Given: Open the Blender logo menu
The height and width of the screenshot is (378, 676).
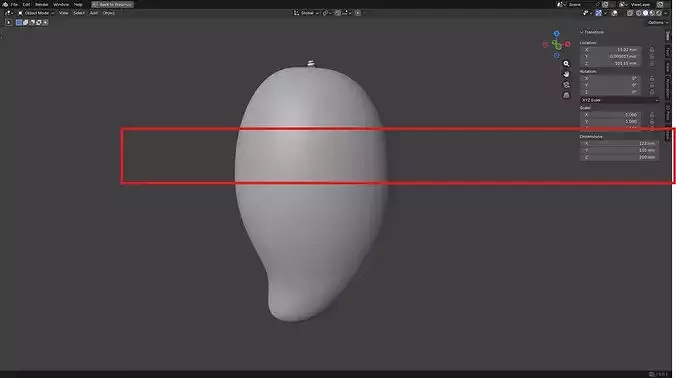Looking at the screenshot, I should 5,4.
